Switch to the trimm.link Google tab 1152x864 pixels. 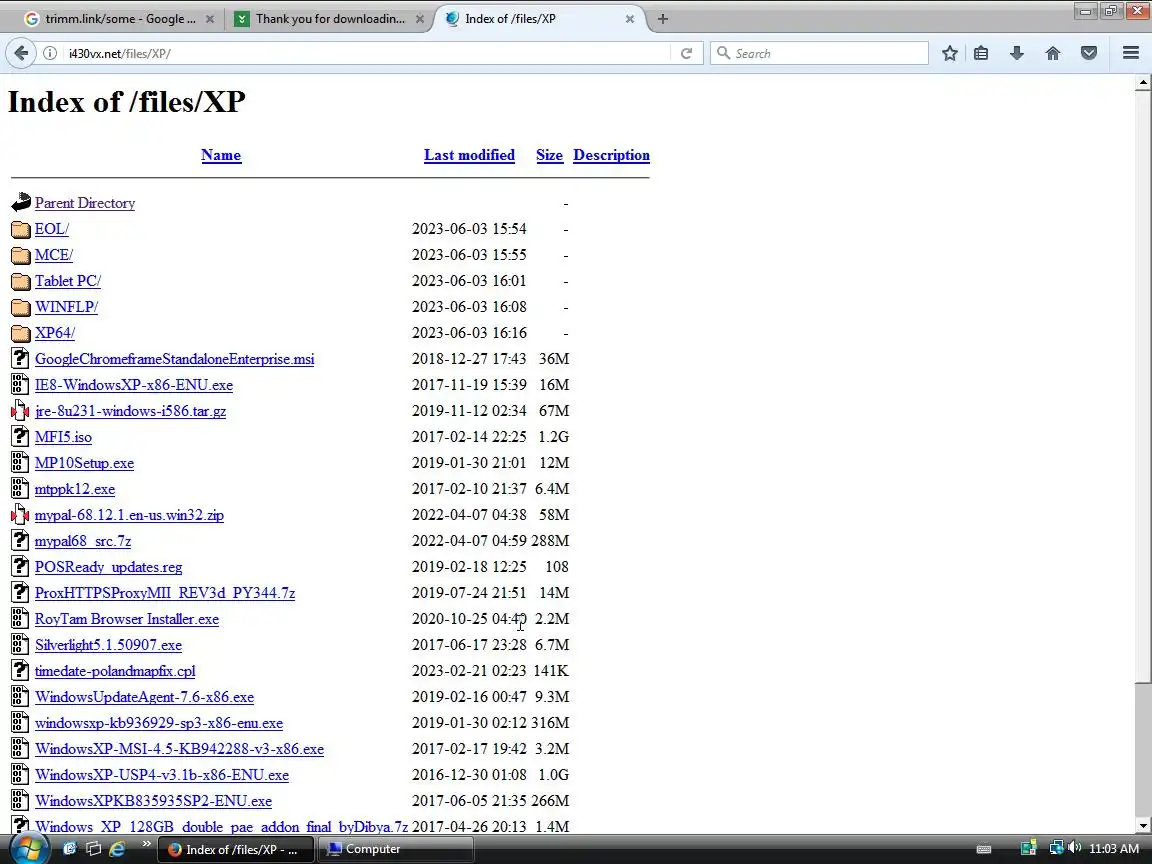pyautogui.click(x=120, y=19)
